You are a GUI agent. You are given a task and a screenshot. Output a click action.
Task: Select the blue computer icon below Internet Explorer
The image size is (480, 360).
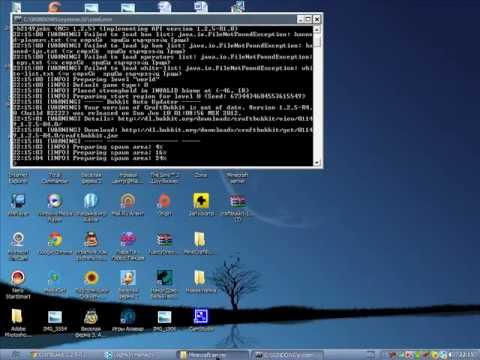(x=18, y=201)
